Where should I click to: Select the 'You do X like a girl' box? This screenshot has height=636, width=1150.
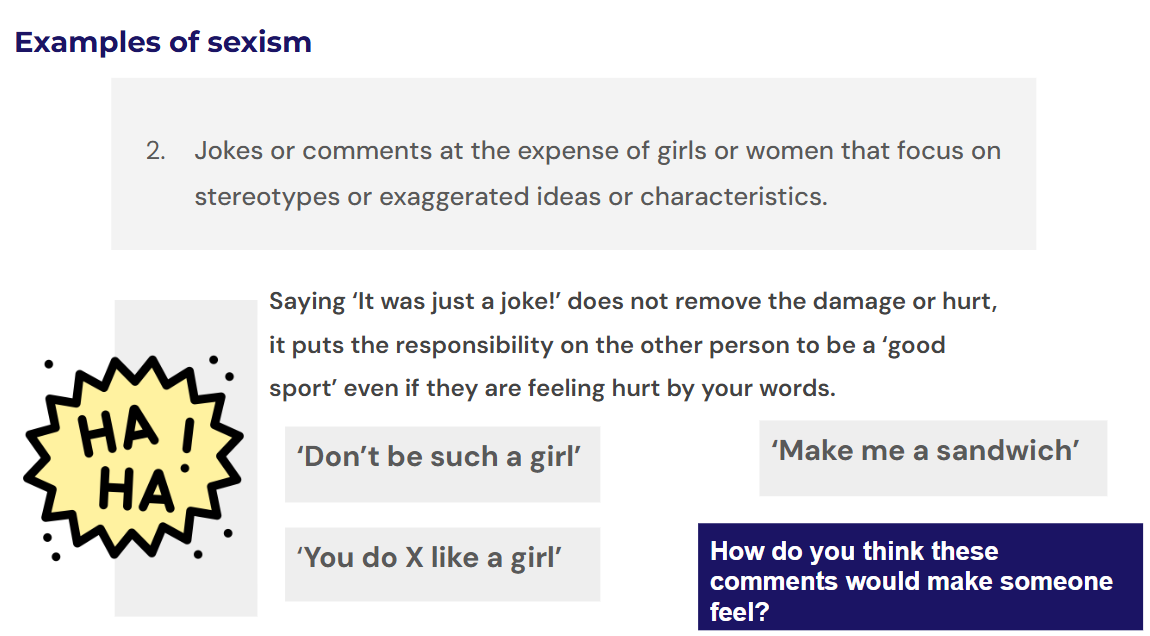[x=442, y=558]
